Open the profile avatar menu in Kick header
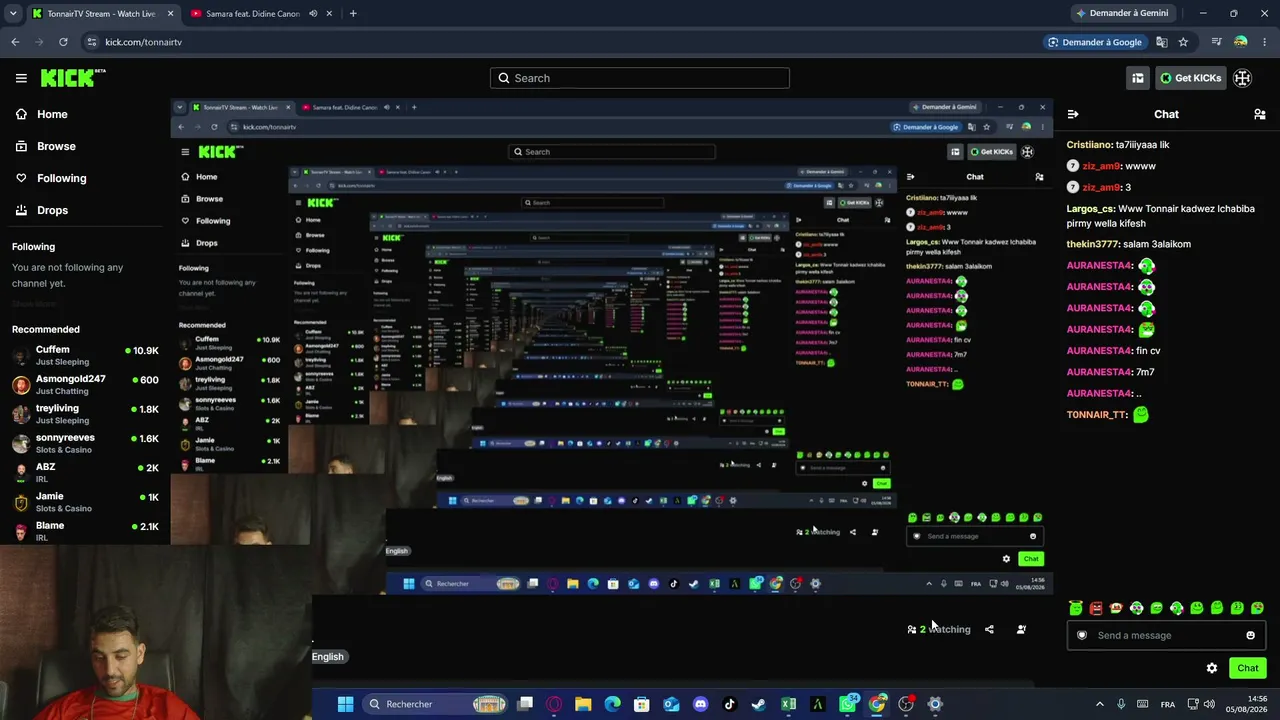The width and height of the screenshot is (1280, 720). coord(1243,78)
